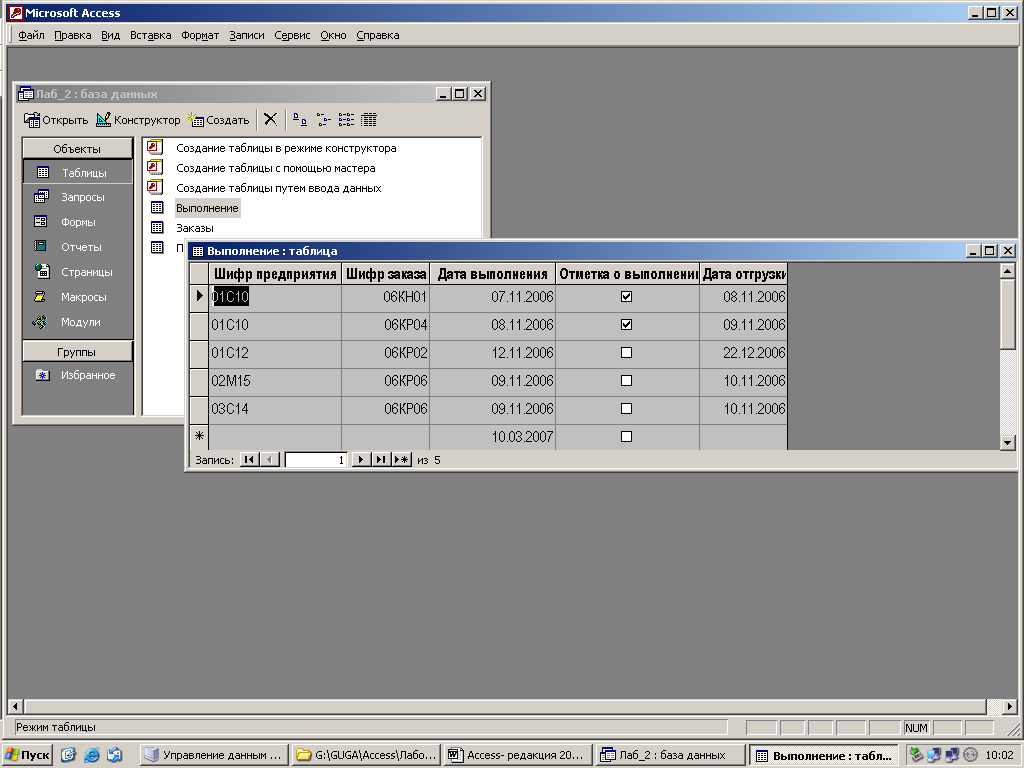The width and height of the screenshot is (1024, 768).
Task: Click the Конструктор toolbar button
Action: point(138,120)
